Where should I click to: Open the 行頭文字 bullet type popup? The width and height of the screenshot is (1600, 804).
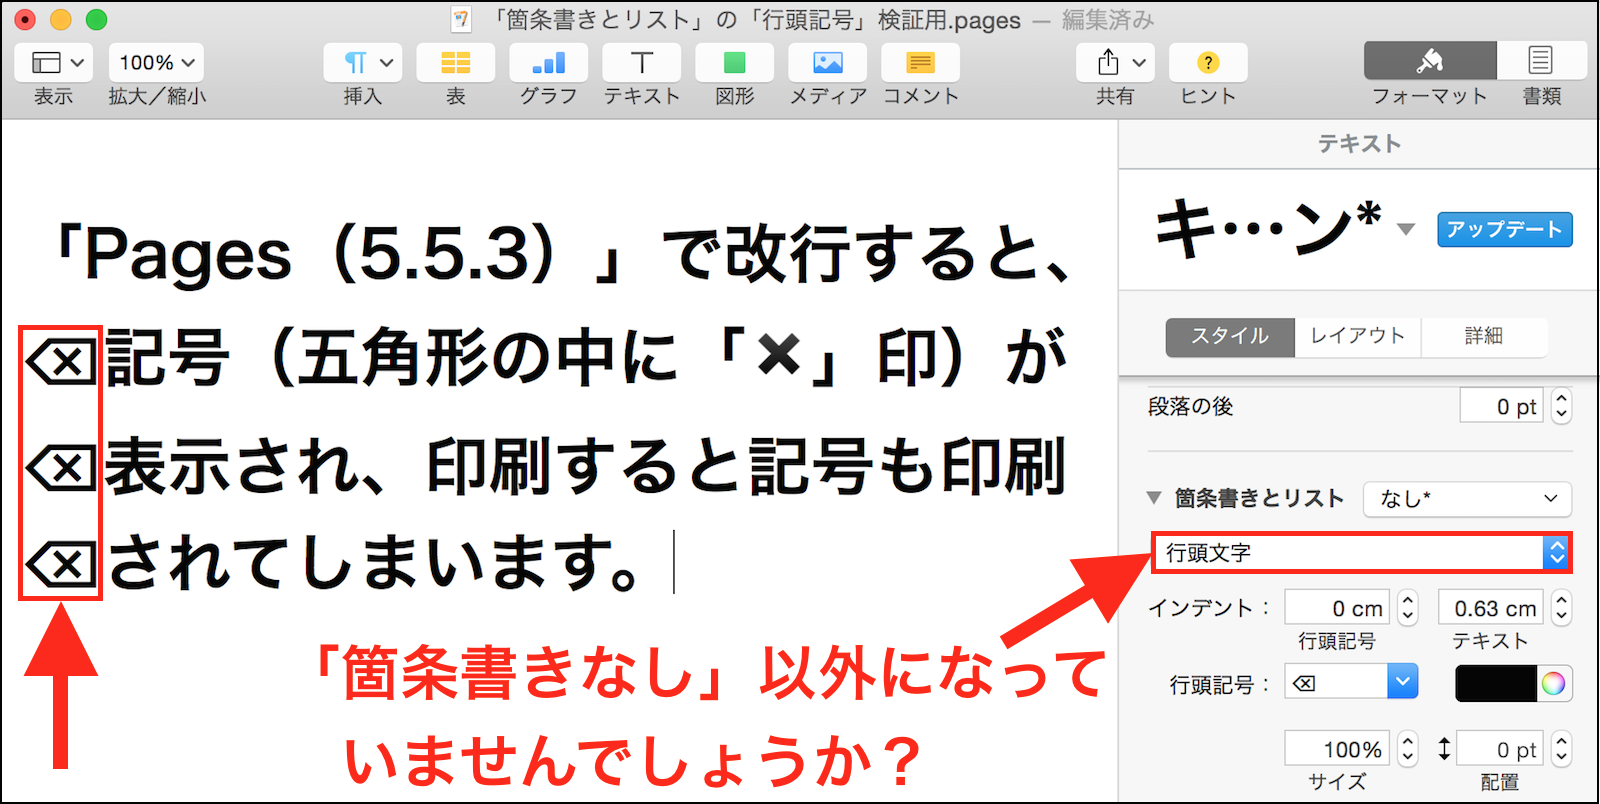click(1362, 553)
